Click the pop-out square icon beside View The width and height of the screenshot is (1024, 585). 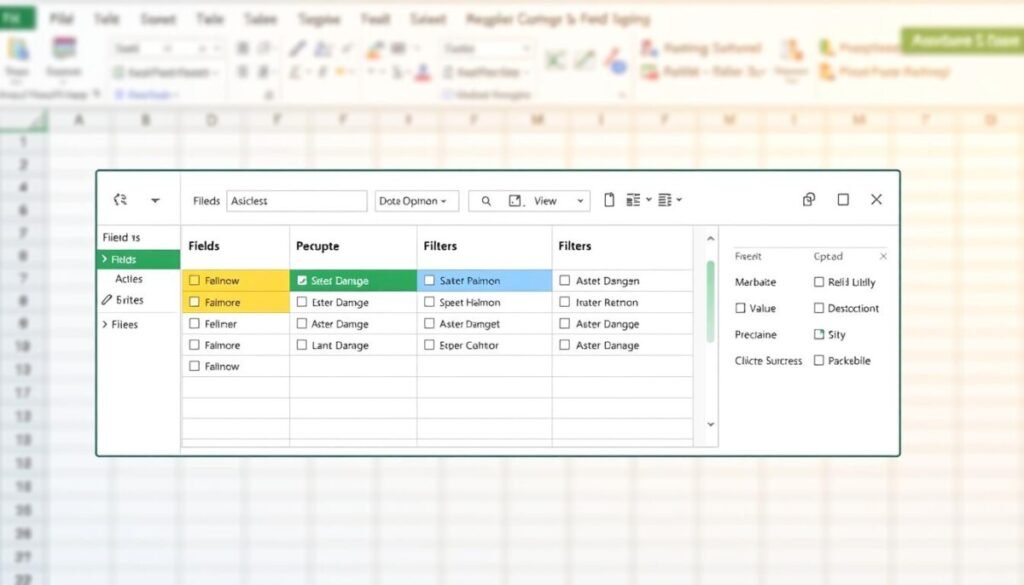[x=515, y=201]
